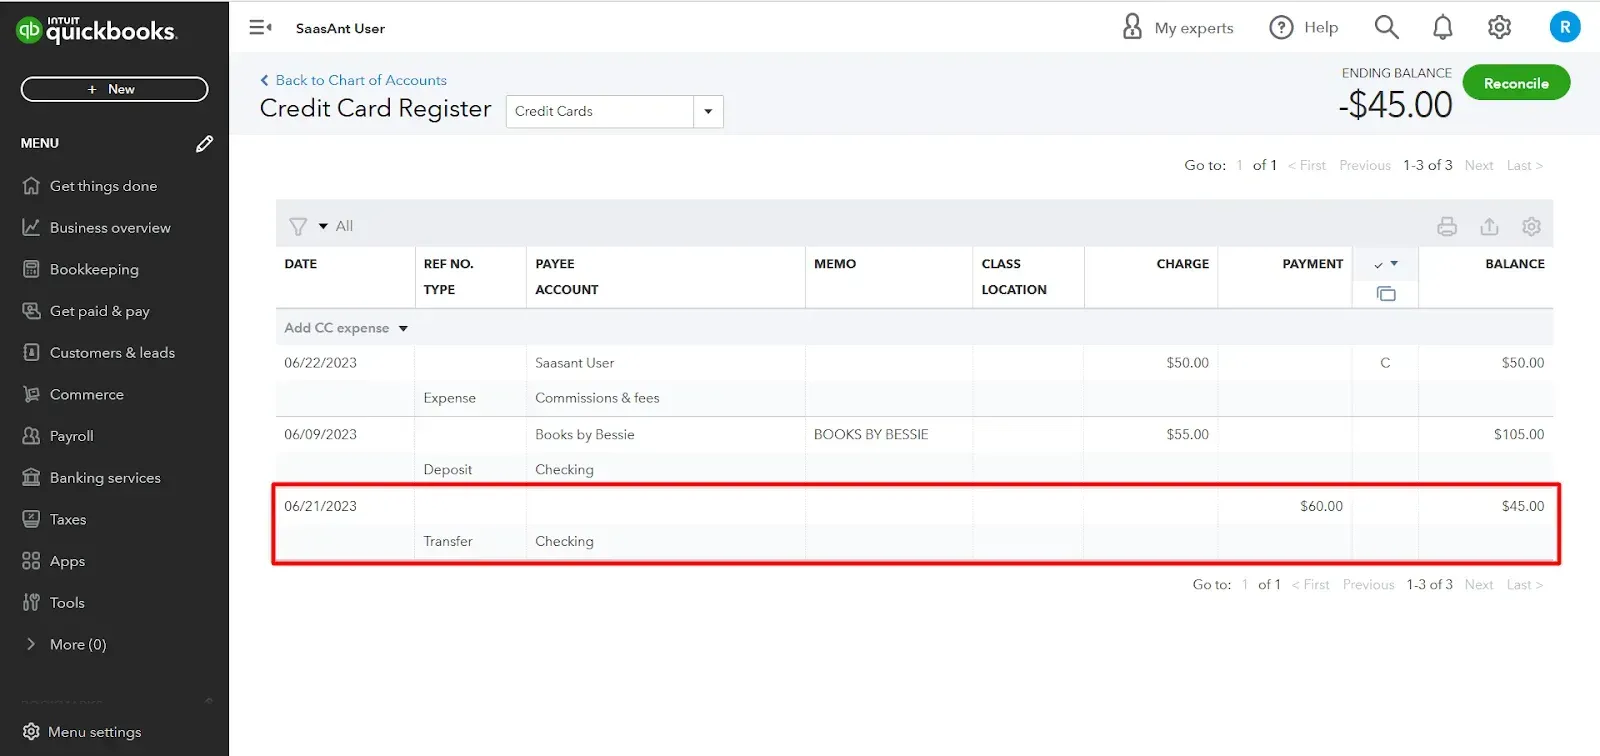Click the Bookkeeping icon in sidebar
The height and width of the screenshot is (756, 1600).
(x=31, y=269)
